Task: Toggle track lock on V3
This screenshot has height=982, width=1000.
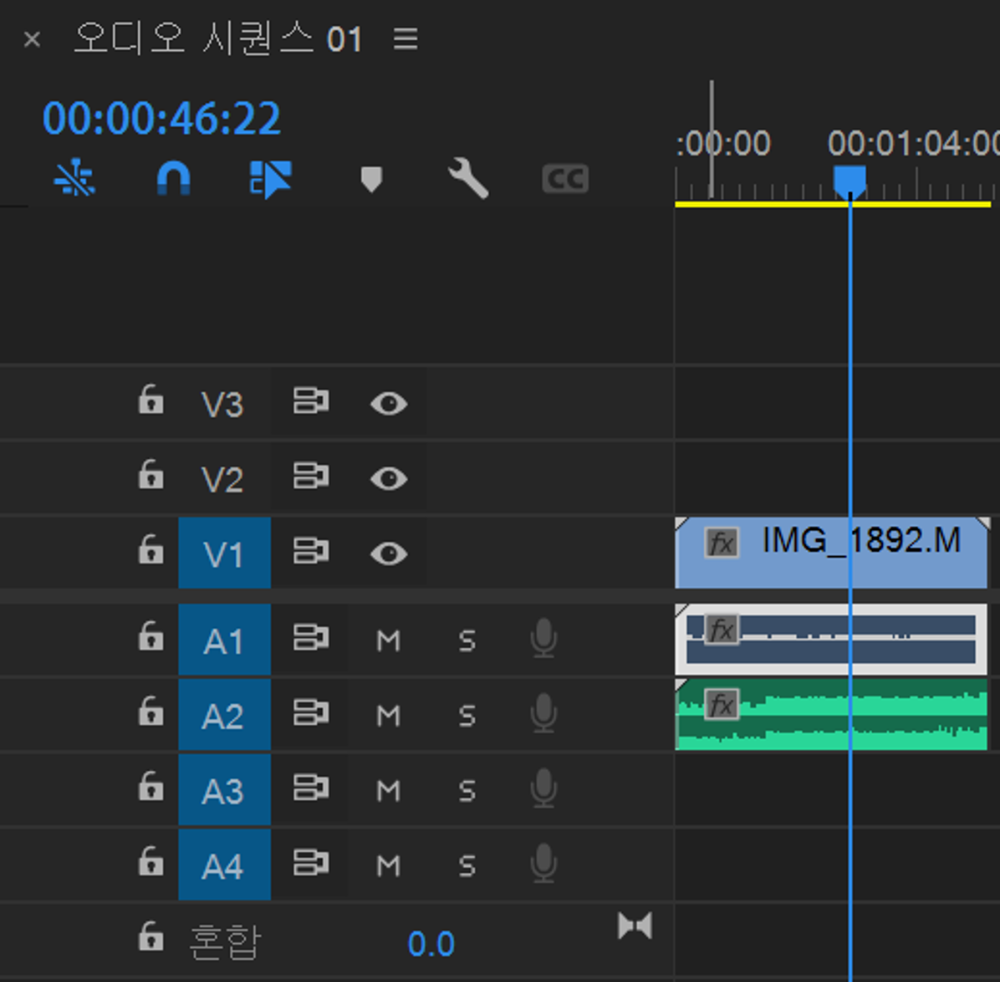Action: [x=151, y=400]
